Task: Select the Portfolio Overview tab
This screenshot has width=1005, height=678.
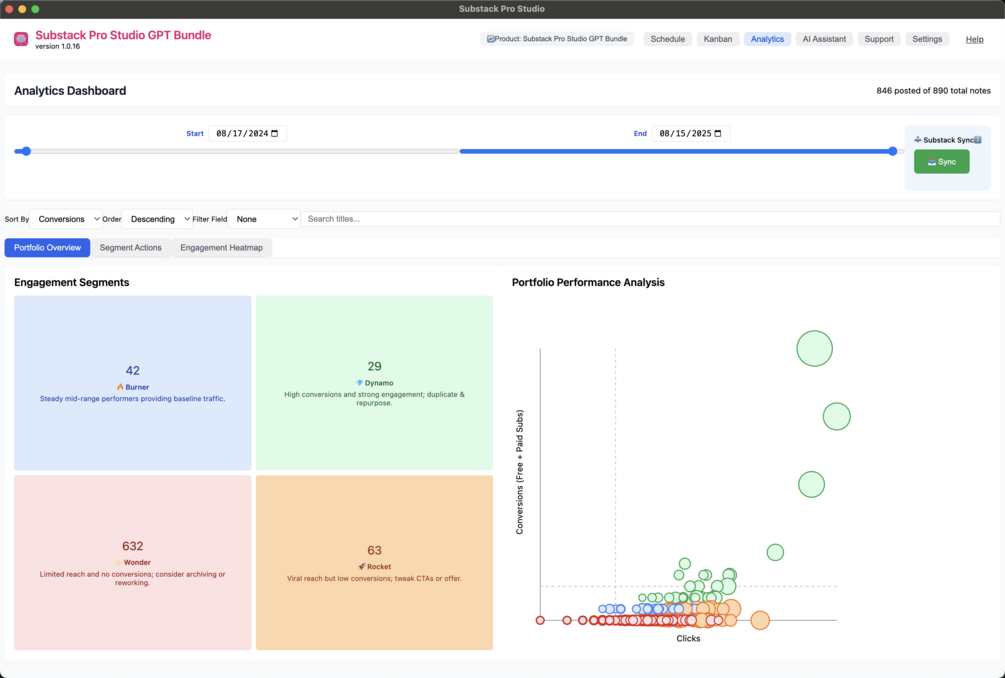Action: coord(47,247)
